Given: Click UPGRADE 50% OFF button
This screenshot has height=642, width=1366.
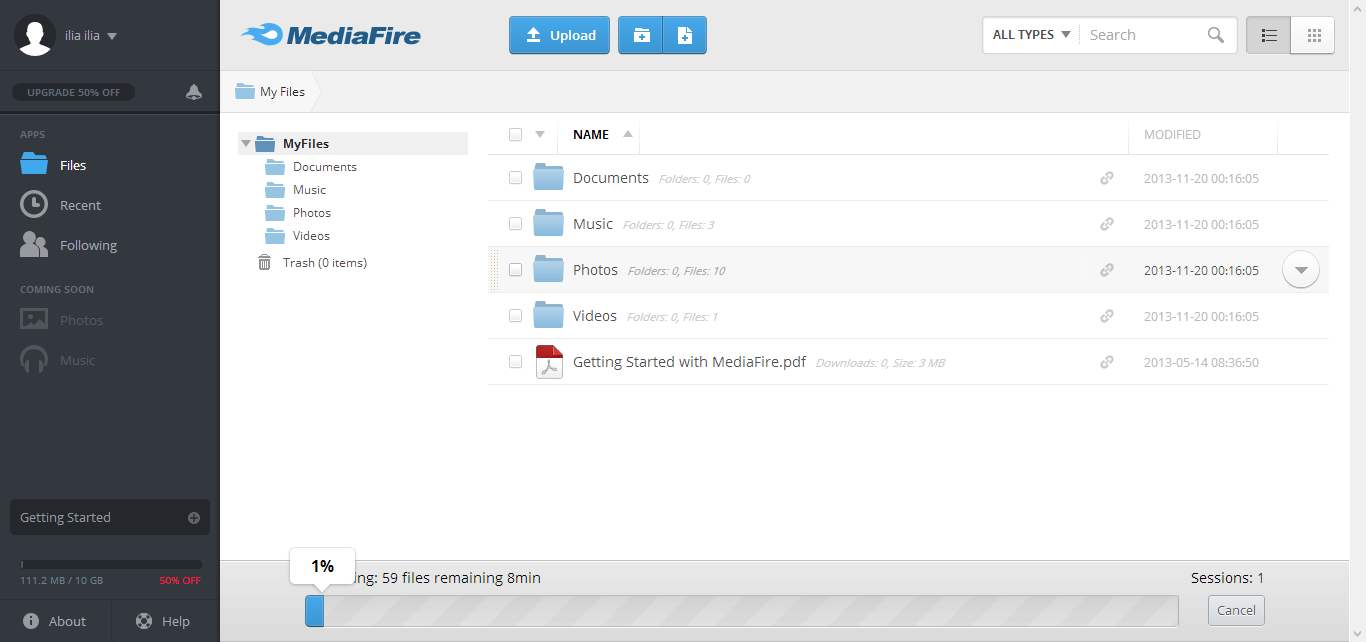Looking at the screenshot, I should pyautogui.click(x=73, y=92).
